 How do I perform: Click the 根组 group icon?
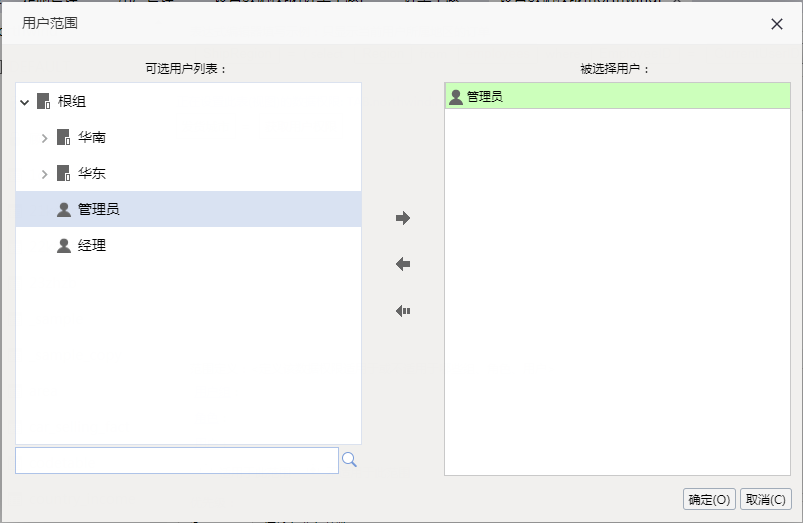coord(44,101)
